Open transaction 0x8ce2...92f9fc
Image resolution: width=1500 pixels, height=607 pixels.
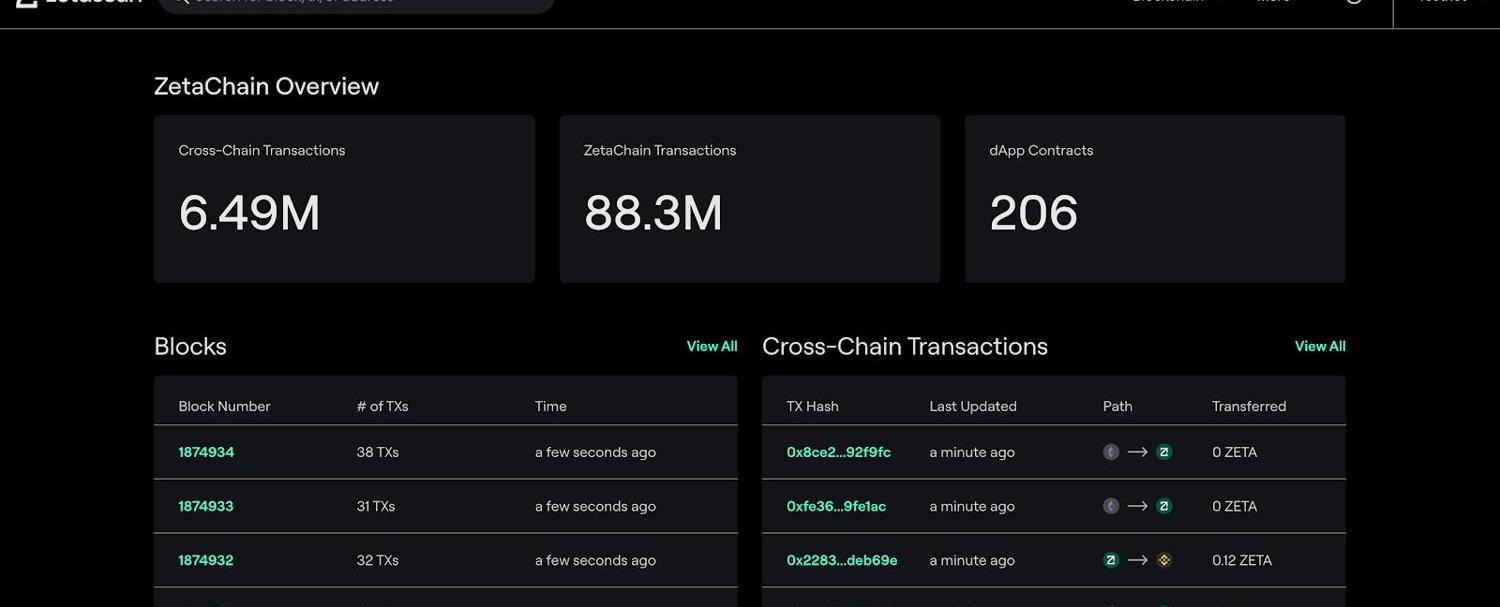(838, 452)
